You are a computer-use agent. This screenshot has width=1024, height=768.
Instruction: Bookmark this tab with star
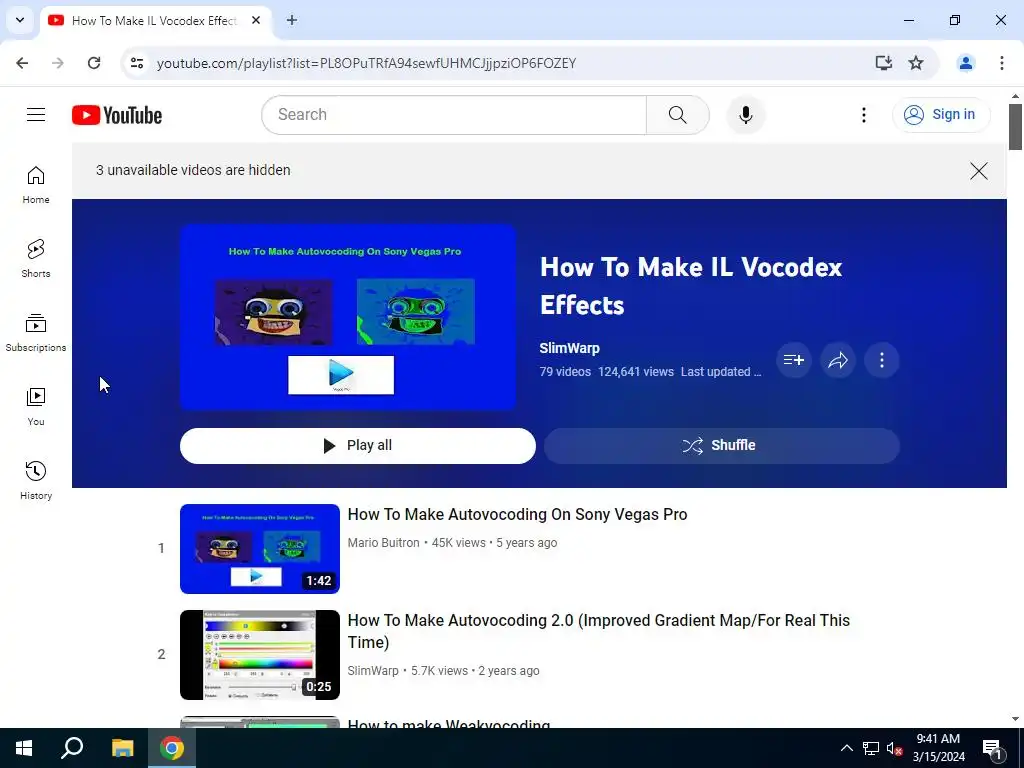coord(916,63)
